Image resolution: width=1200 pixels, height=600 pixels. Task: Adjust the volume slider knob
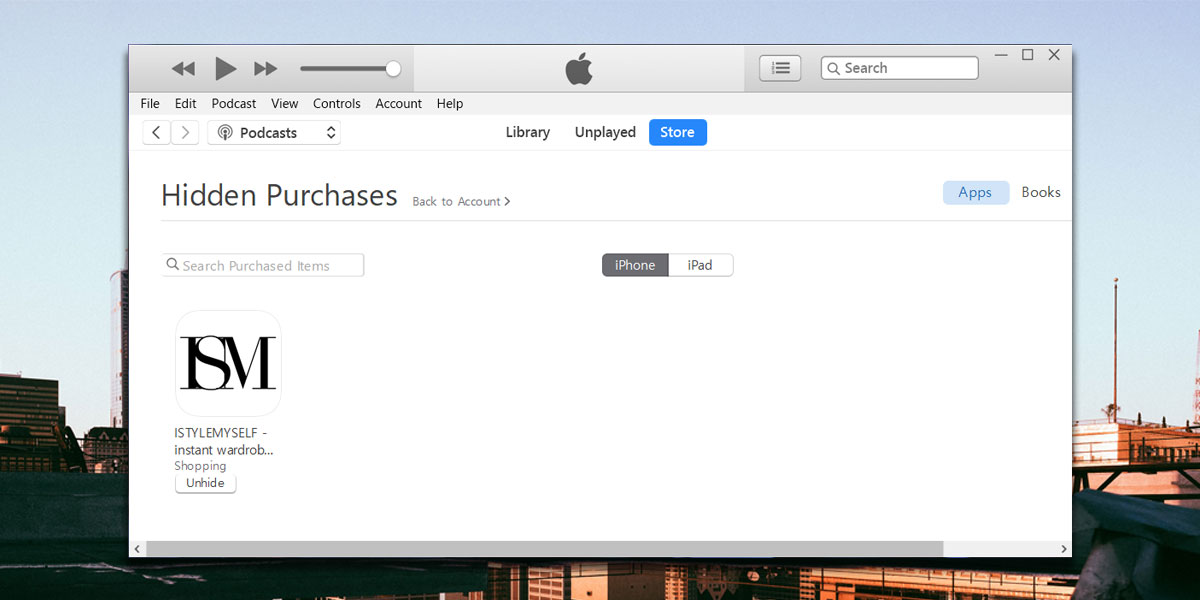393,68
